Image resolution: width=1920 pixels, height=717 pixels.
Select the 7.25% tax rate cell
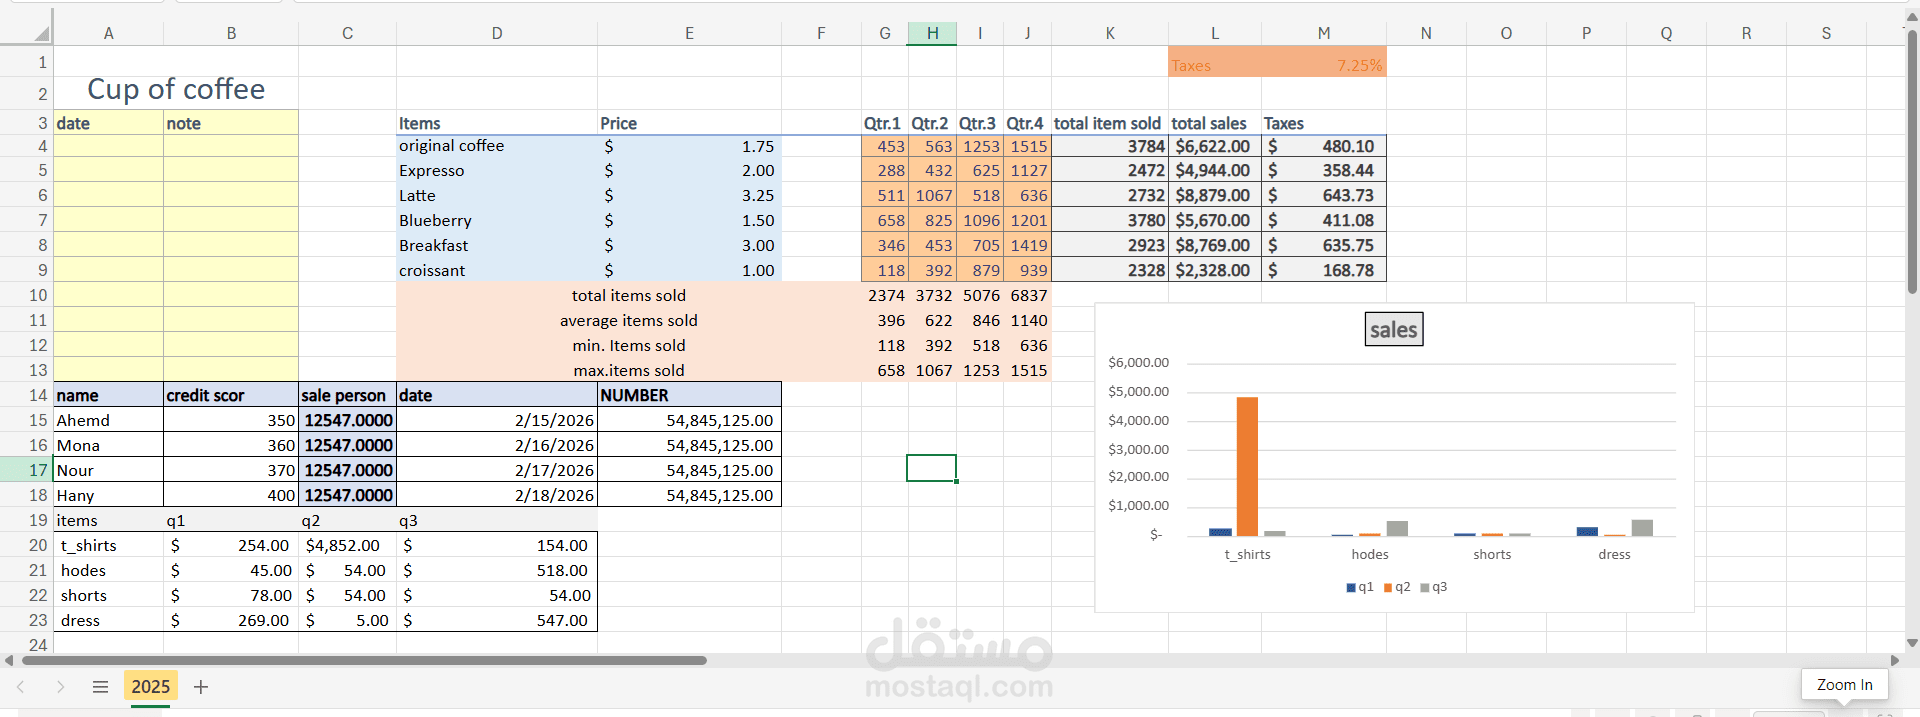(x=1324, y=62)
